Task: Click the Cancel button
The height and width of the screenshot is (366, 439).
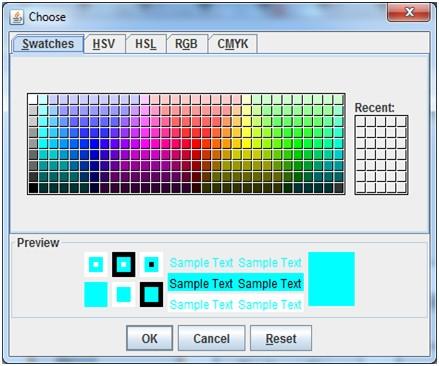Action: 211,338
